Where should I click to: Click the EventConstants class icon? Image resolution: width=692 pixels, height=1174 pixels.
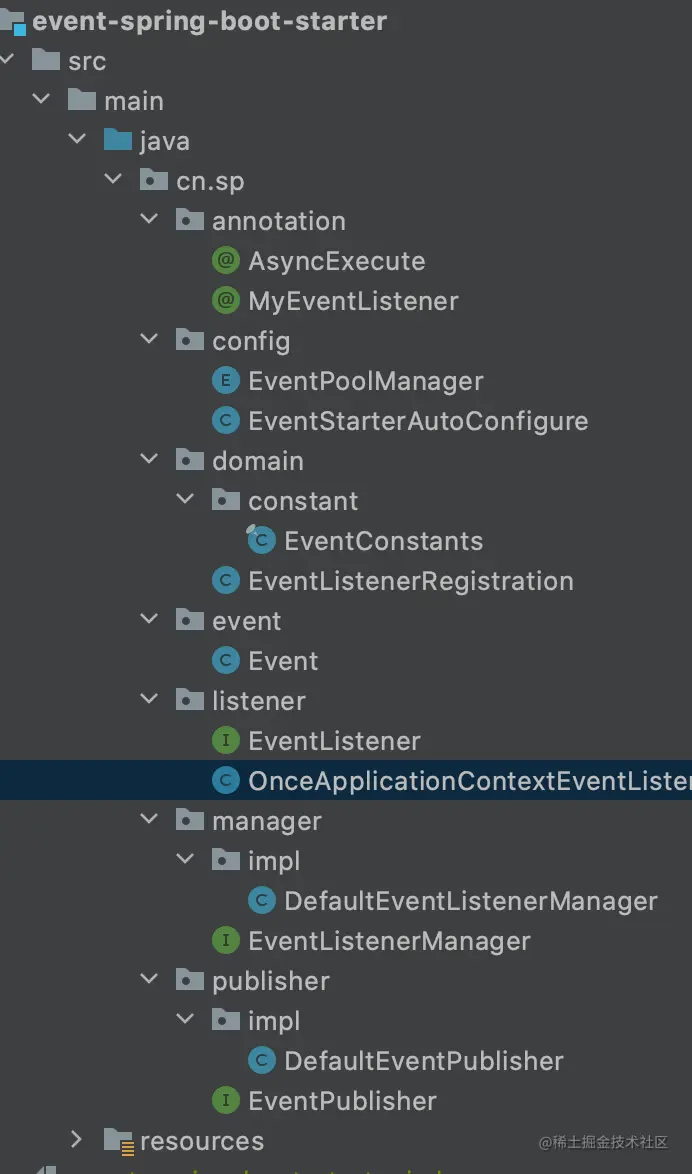tap(261, 540)
